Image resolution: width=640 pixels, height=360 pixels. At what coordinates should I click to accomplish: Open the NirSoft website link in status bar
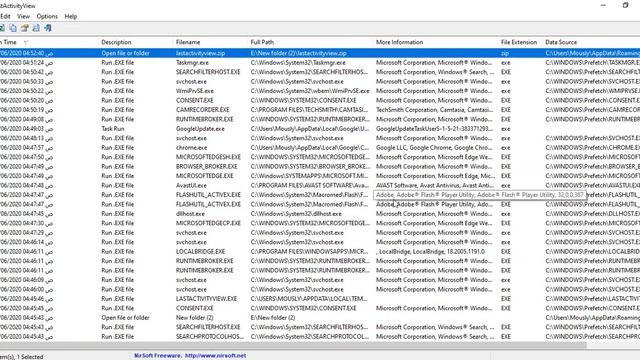tap(216, 356)
